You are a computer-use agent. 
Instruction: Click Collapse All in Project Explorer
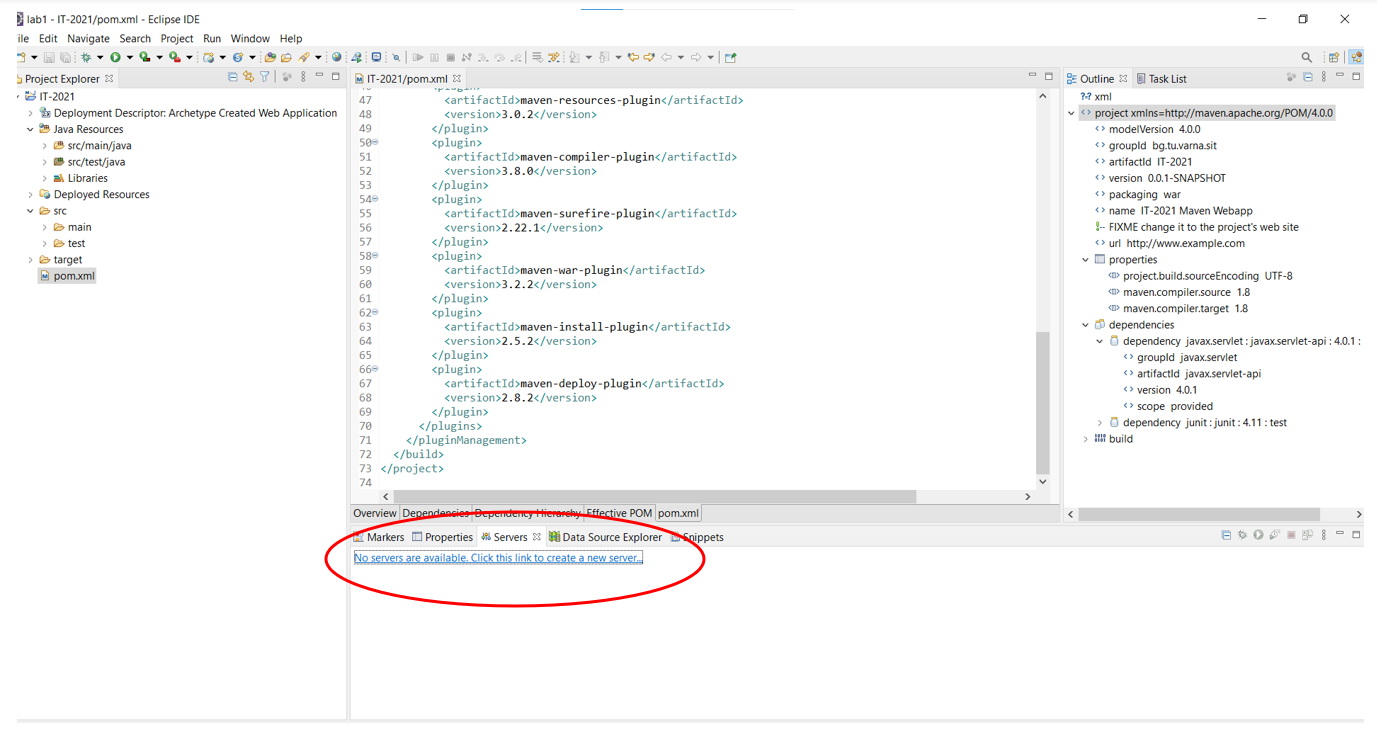233,77
